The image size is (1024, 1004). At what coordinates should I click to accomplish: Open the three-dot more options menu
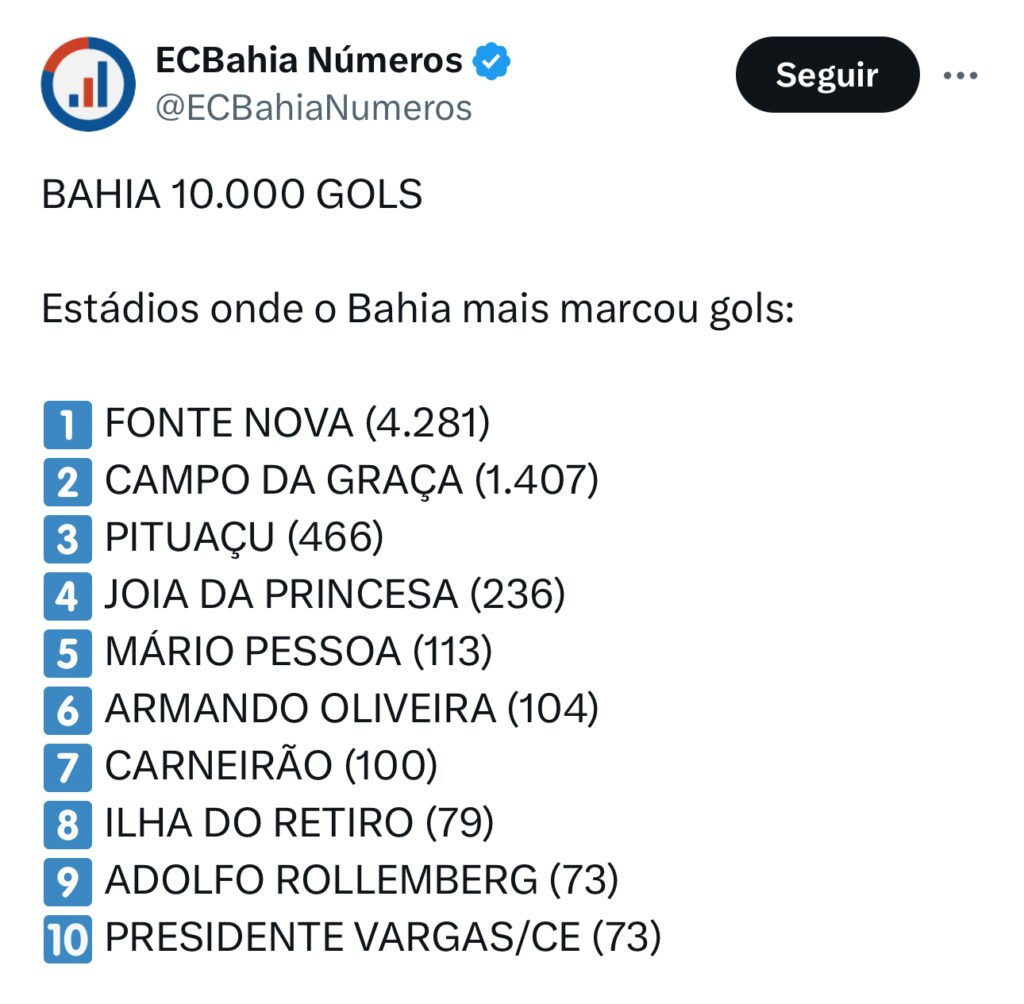[960, 76]
